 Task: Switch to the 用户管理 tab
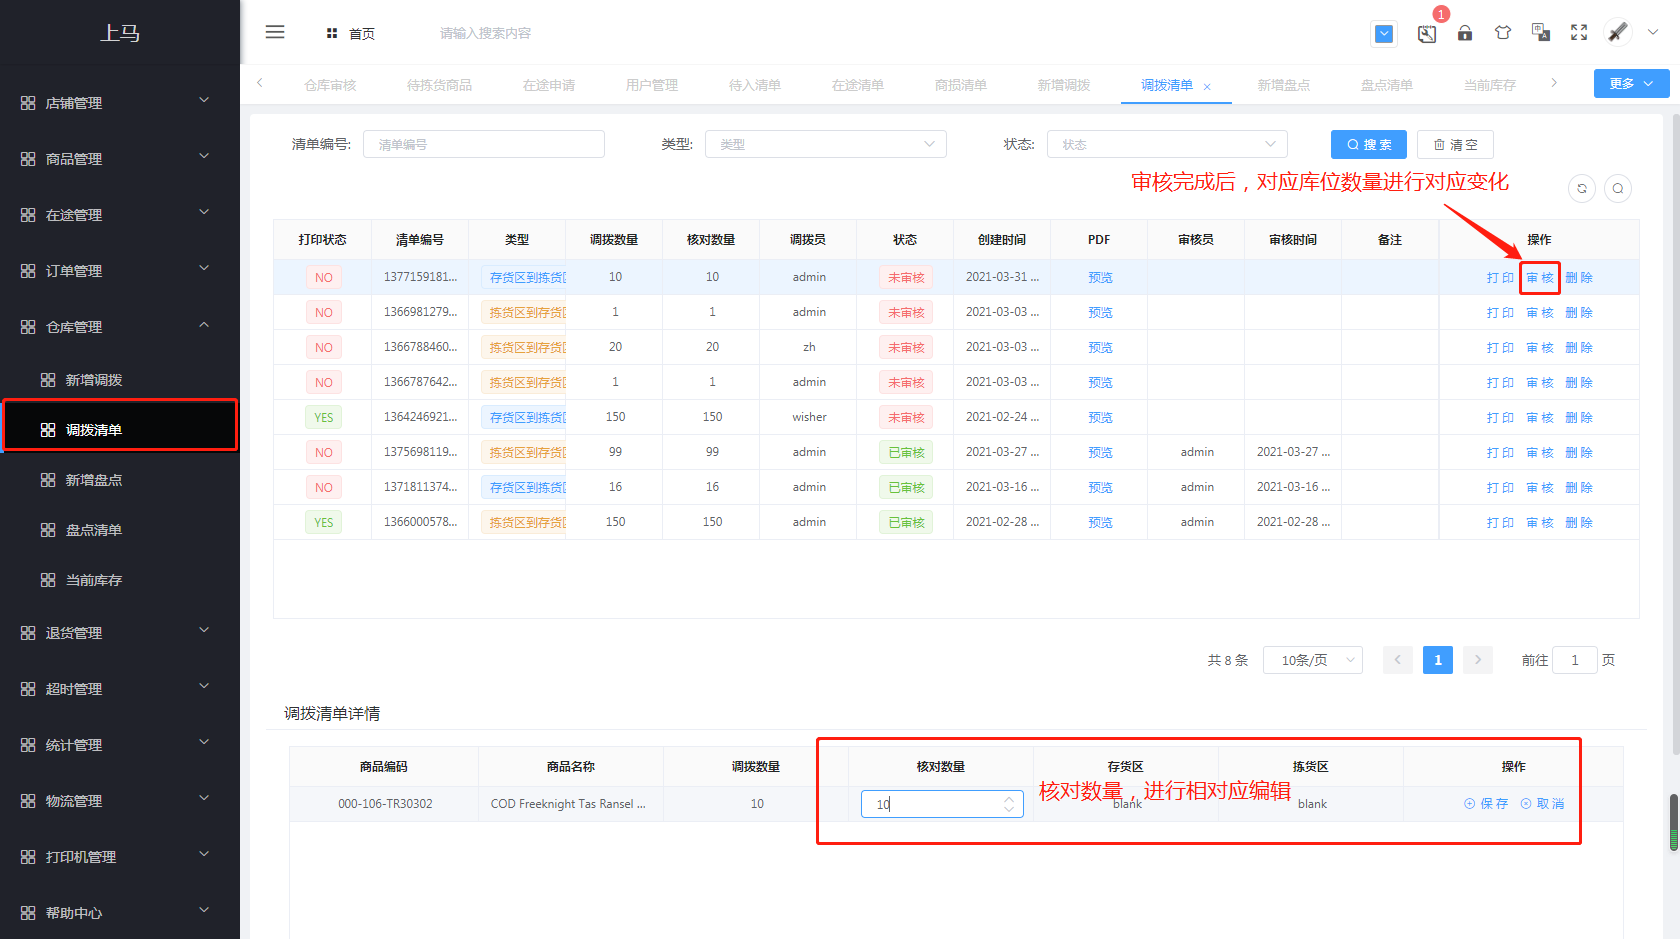[x=652, y=85]
